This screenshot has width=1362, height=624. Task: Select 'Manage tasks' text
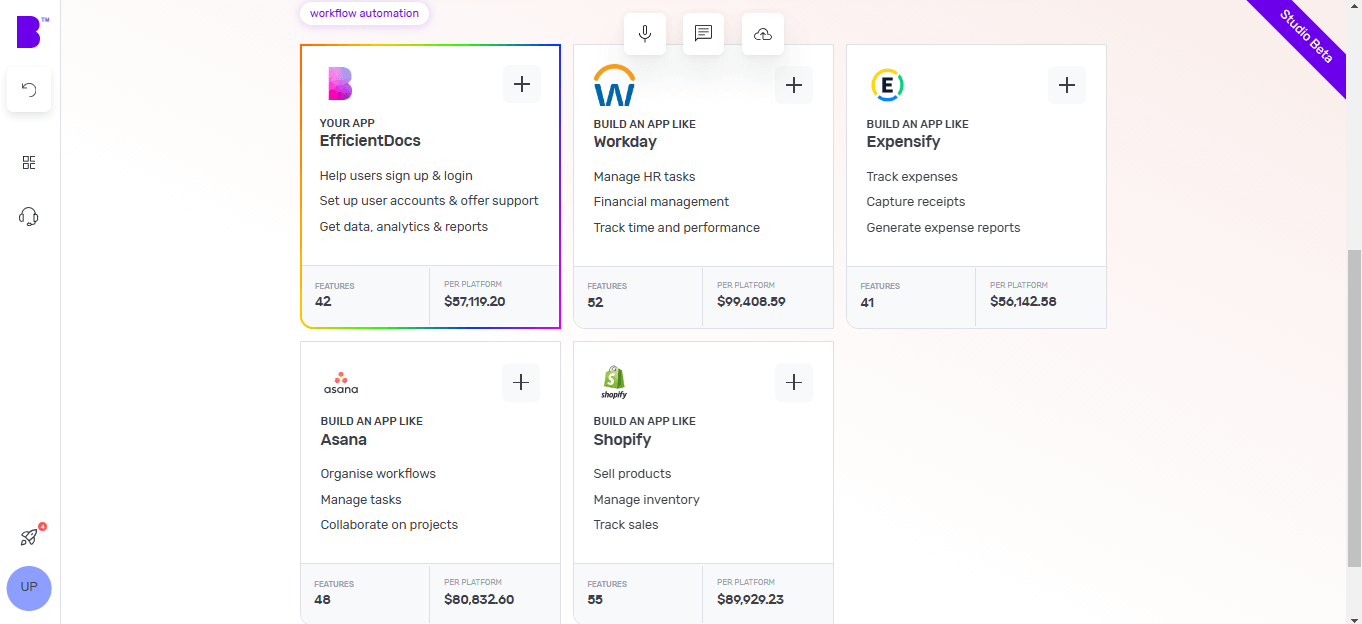click(x=361, y=500)
